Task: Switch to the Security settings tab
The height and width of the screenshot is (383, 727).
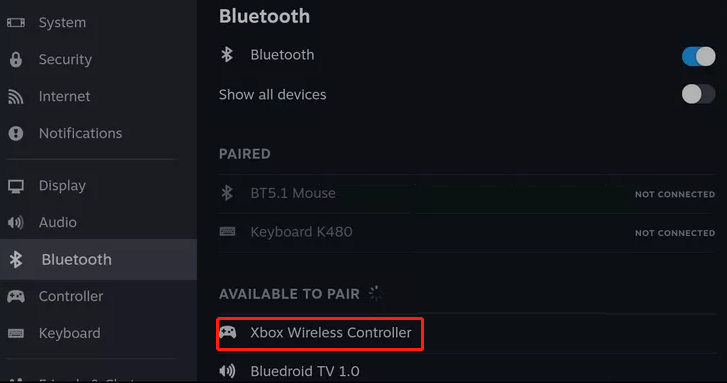Action: 98,59
